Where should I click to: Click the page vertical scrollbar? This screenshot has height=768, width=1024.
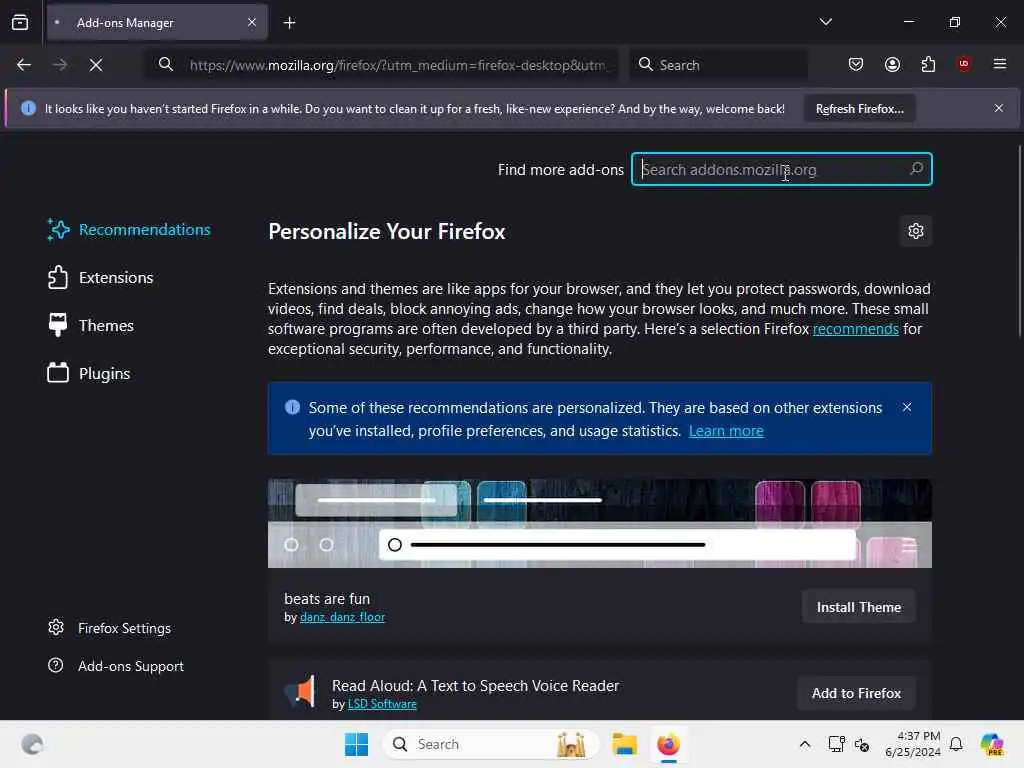(1019, 242)
